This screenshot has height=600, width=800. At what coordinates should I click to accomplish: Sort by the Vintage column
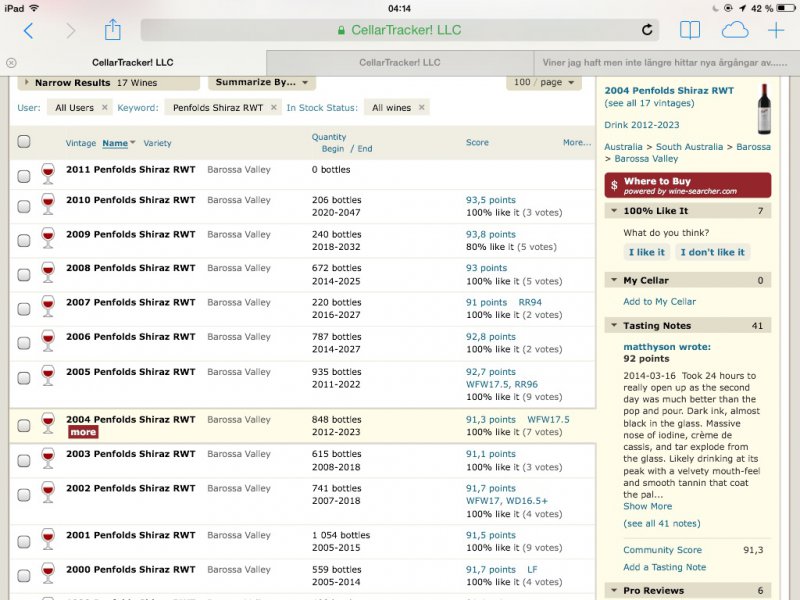[x=81, y=143]
